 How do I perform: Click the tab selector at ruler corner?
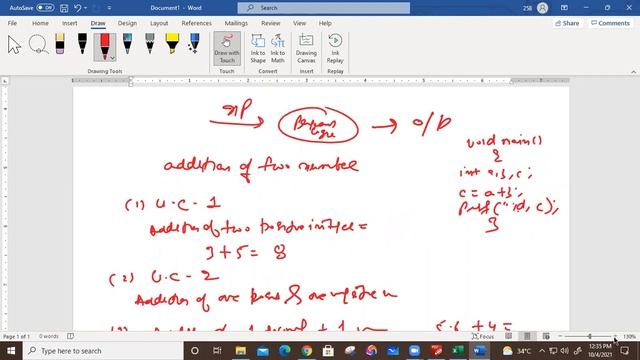click(x=5, y=81)
